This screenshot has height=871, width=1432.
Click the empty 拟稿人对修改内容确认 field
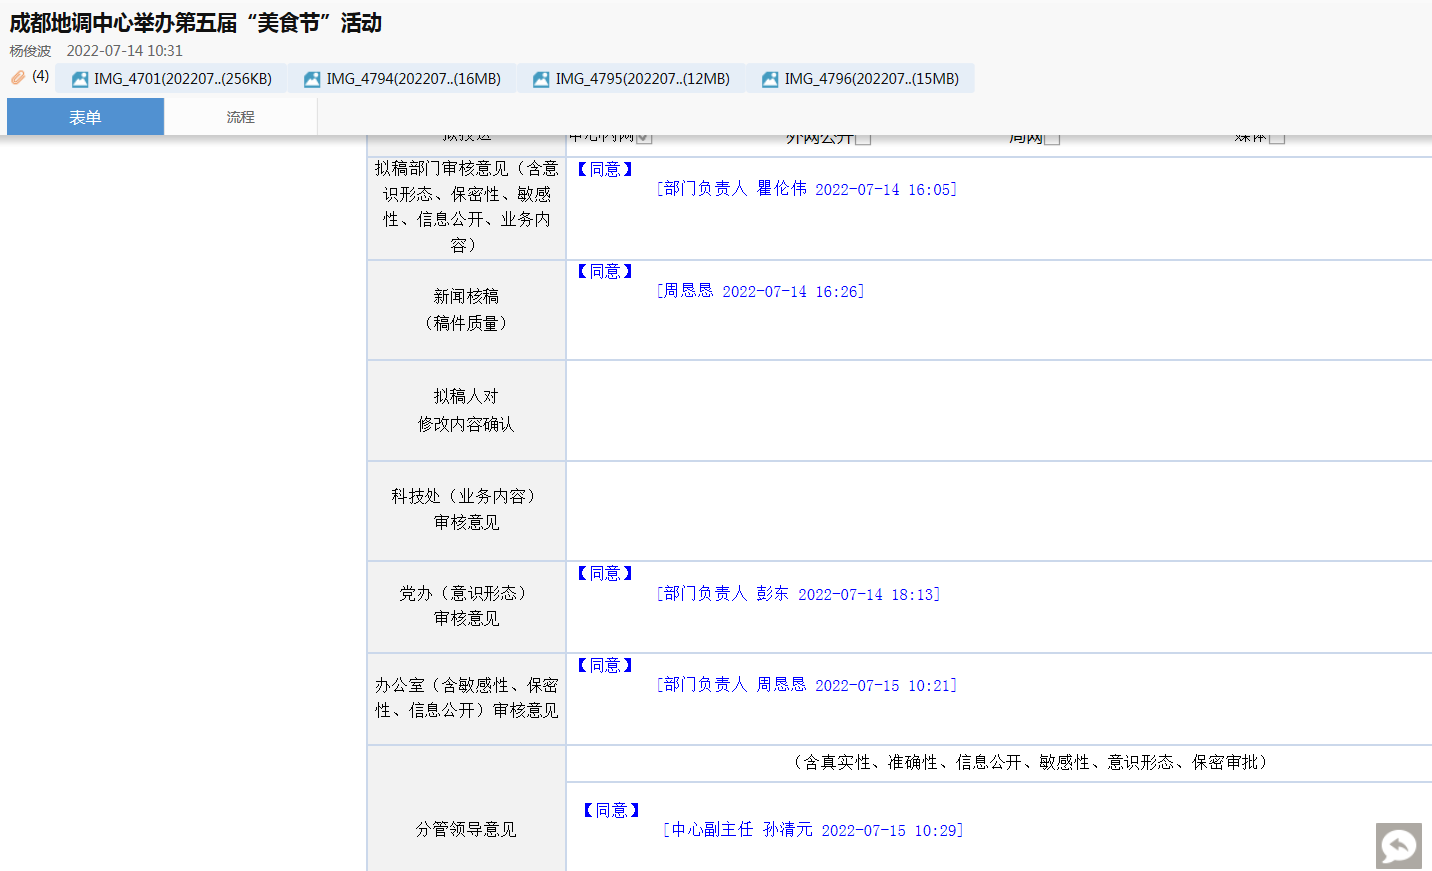[x=998, y=410]
